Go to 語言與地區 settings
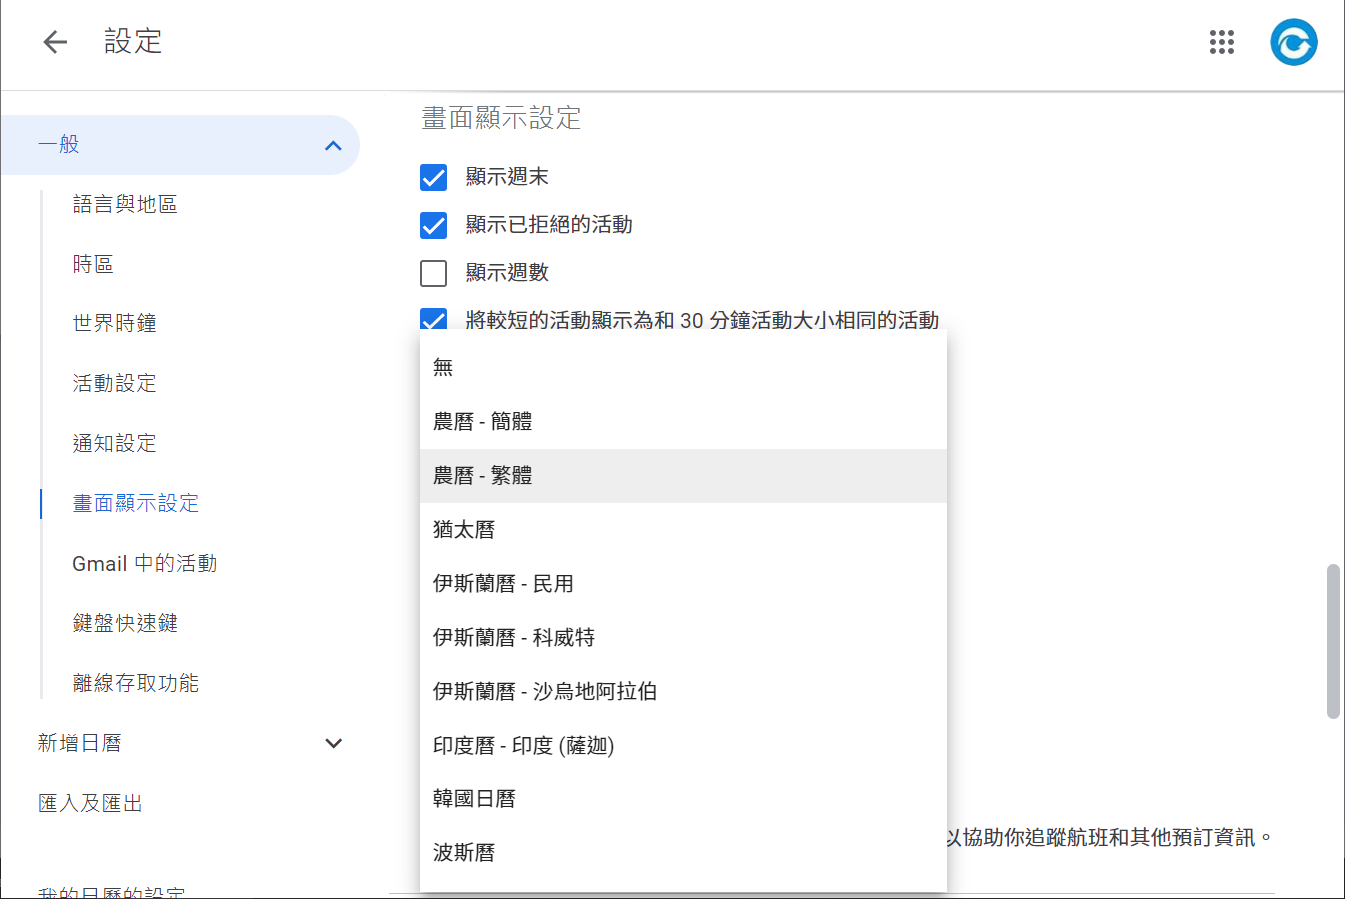The image size is (1345, 899). pyautogui.click(x=125, y=204)
